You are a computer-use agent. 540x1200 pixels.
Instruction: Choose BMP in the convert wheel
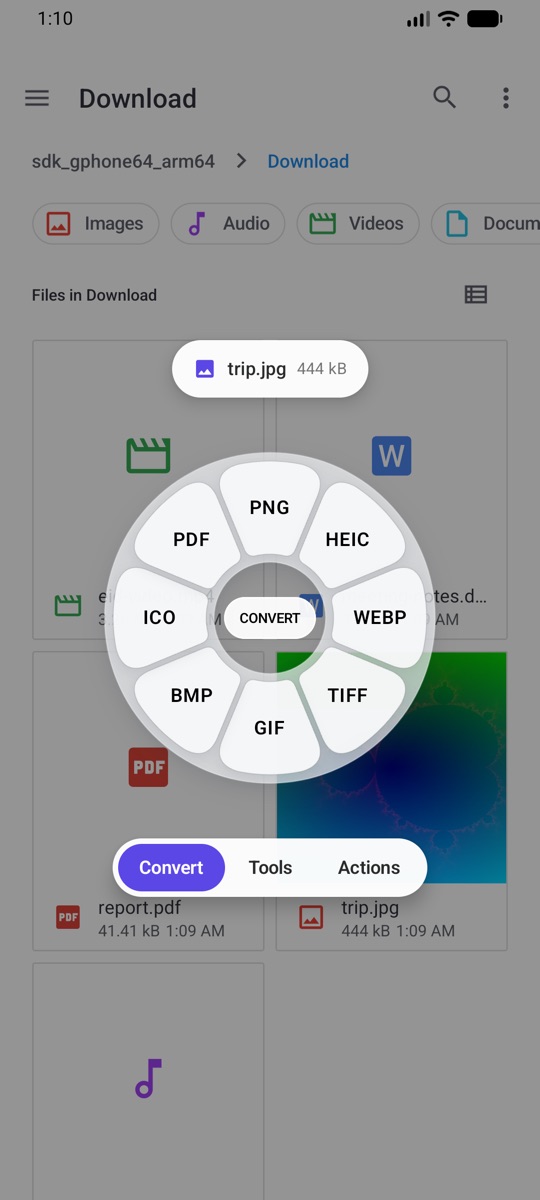coord(191,695)
